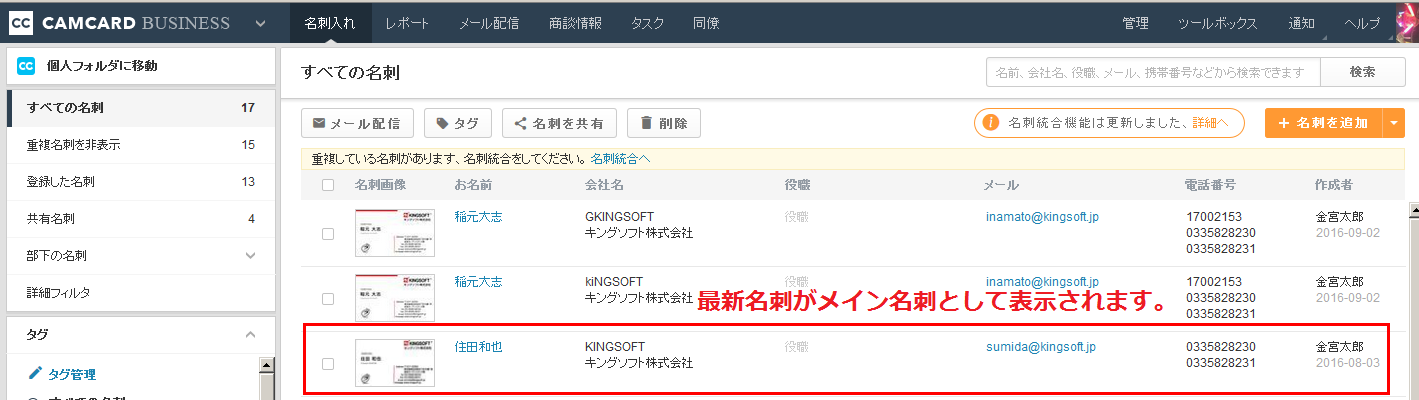
Task: Switch to the 名刺入れ tab
Action: point(330,23)
